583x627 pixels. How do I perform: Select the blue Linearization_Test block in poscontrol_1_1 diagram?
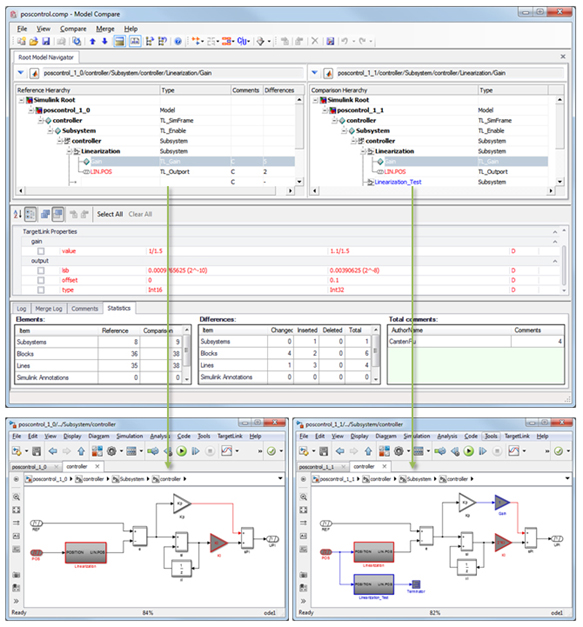click(373, 585)
